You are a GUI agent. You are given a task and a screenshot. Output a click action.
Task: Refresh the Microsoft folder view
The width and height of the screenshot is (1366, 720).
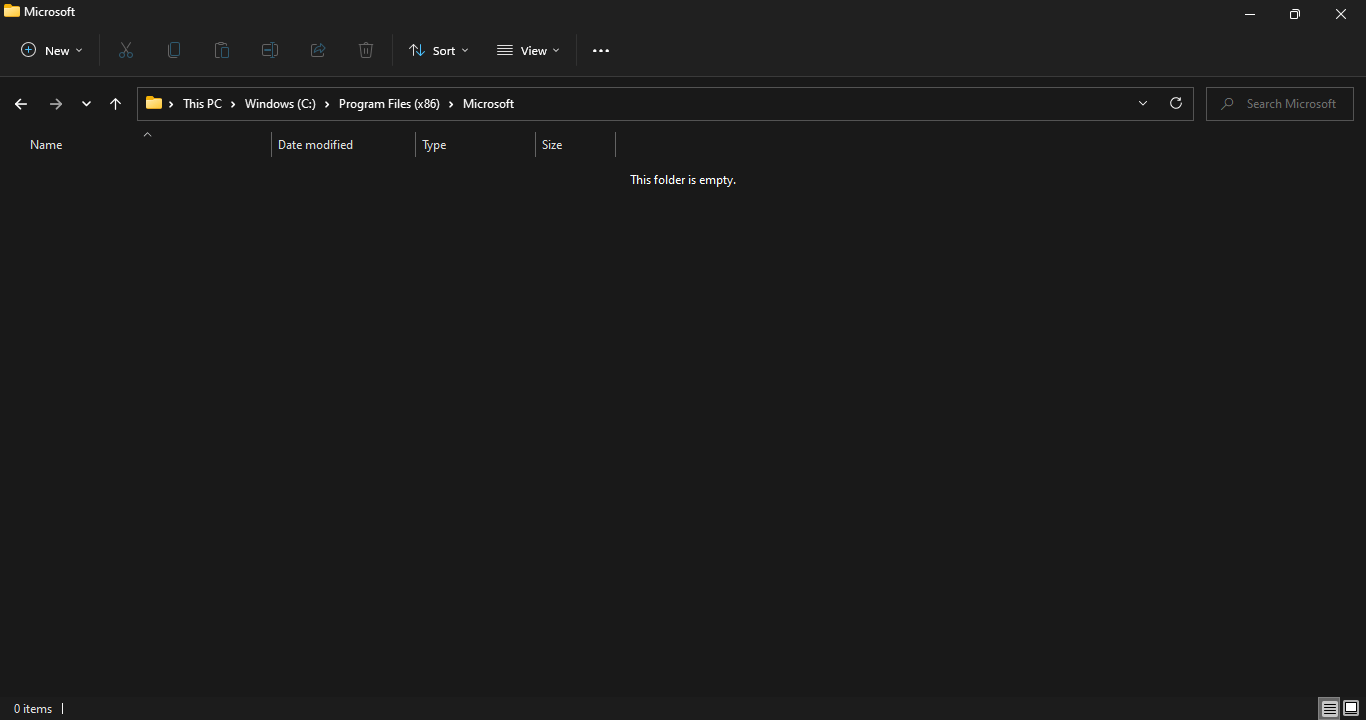tap(1176, 103)
